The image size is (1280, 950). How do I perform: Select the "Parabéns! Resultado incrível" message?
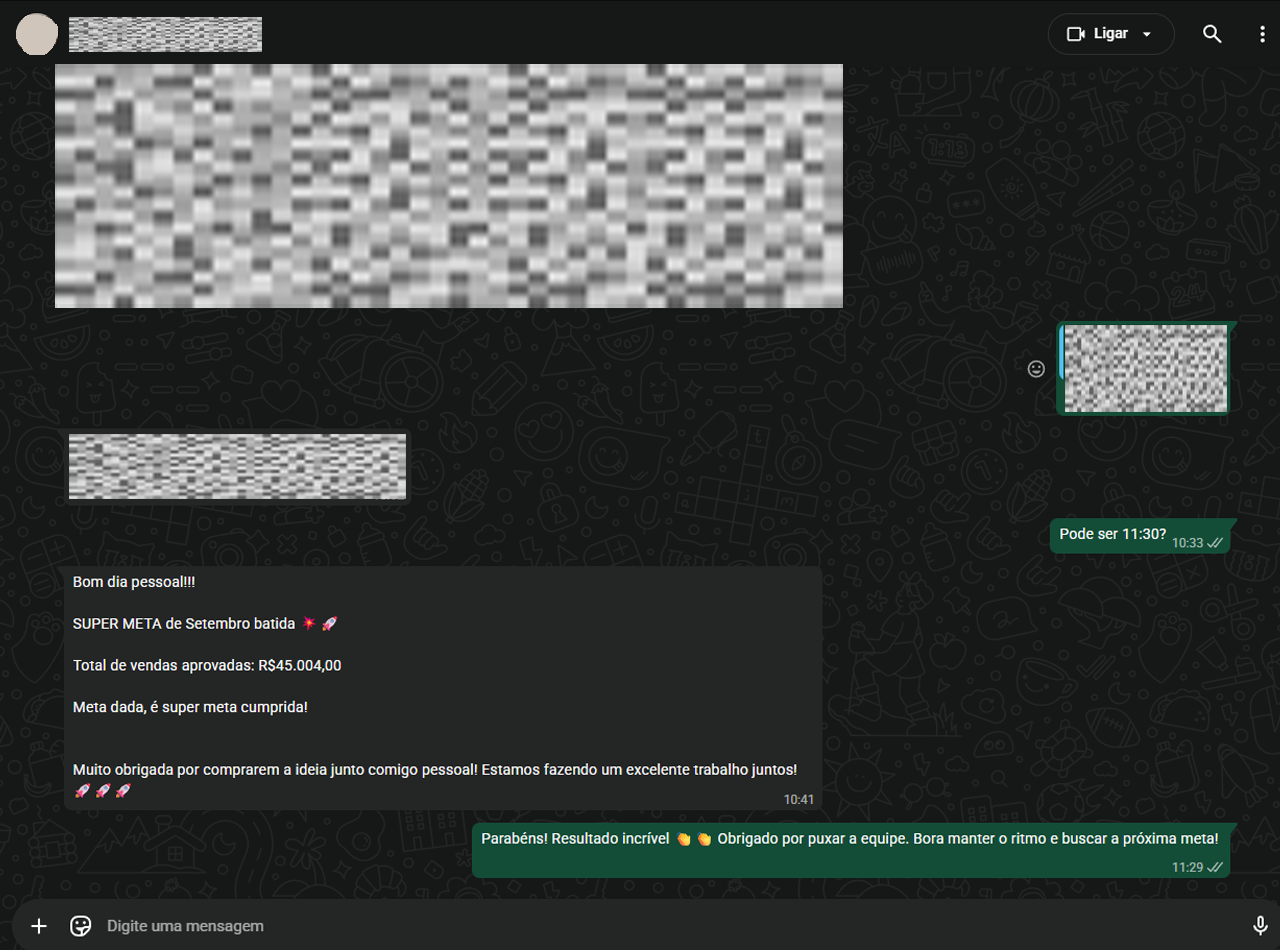[850, 839]
